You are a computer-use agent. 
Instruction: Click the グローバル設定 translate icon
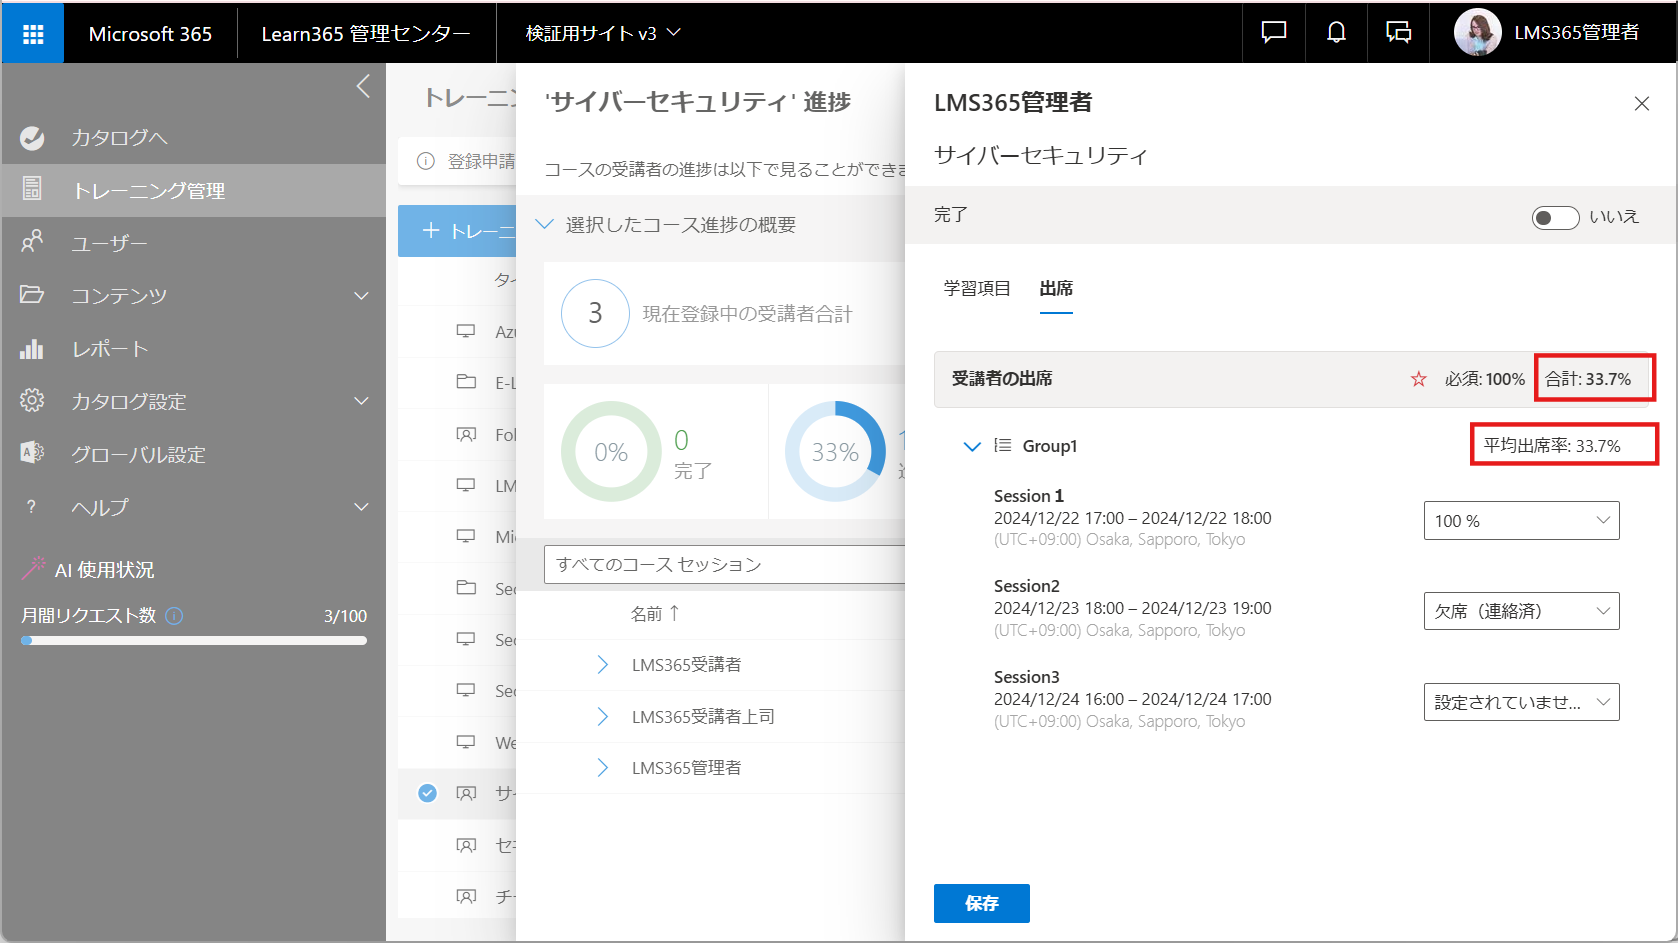point(32,453)
